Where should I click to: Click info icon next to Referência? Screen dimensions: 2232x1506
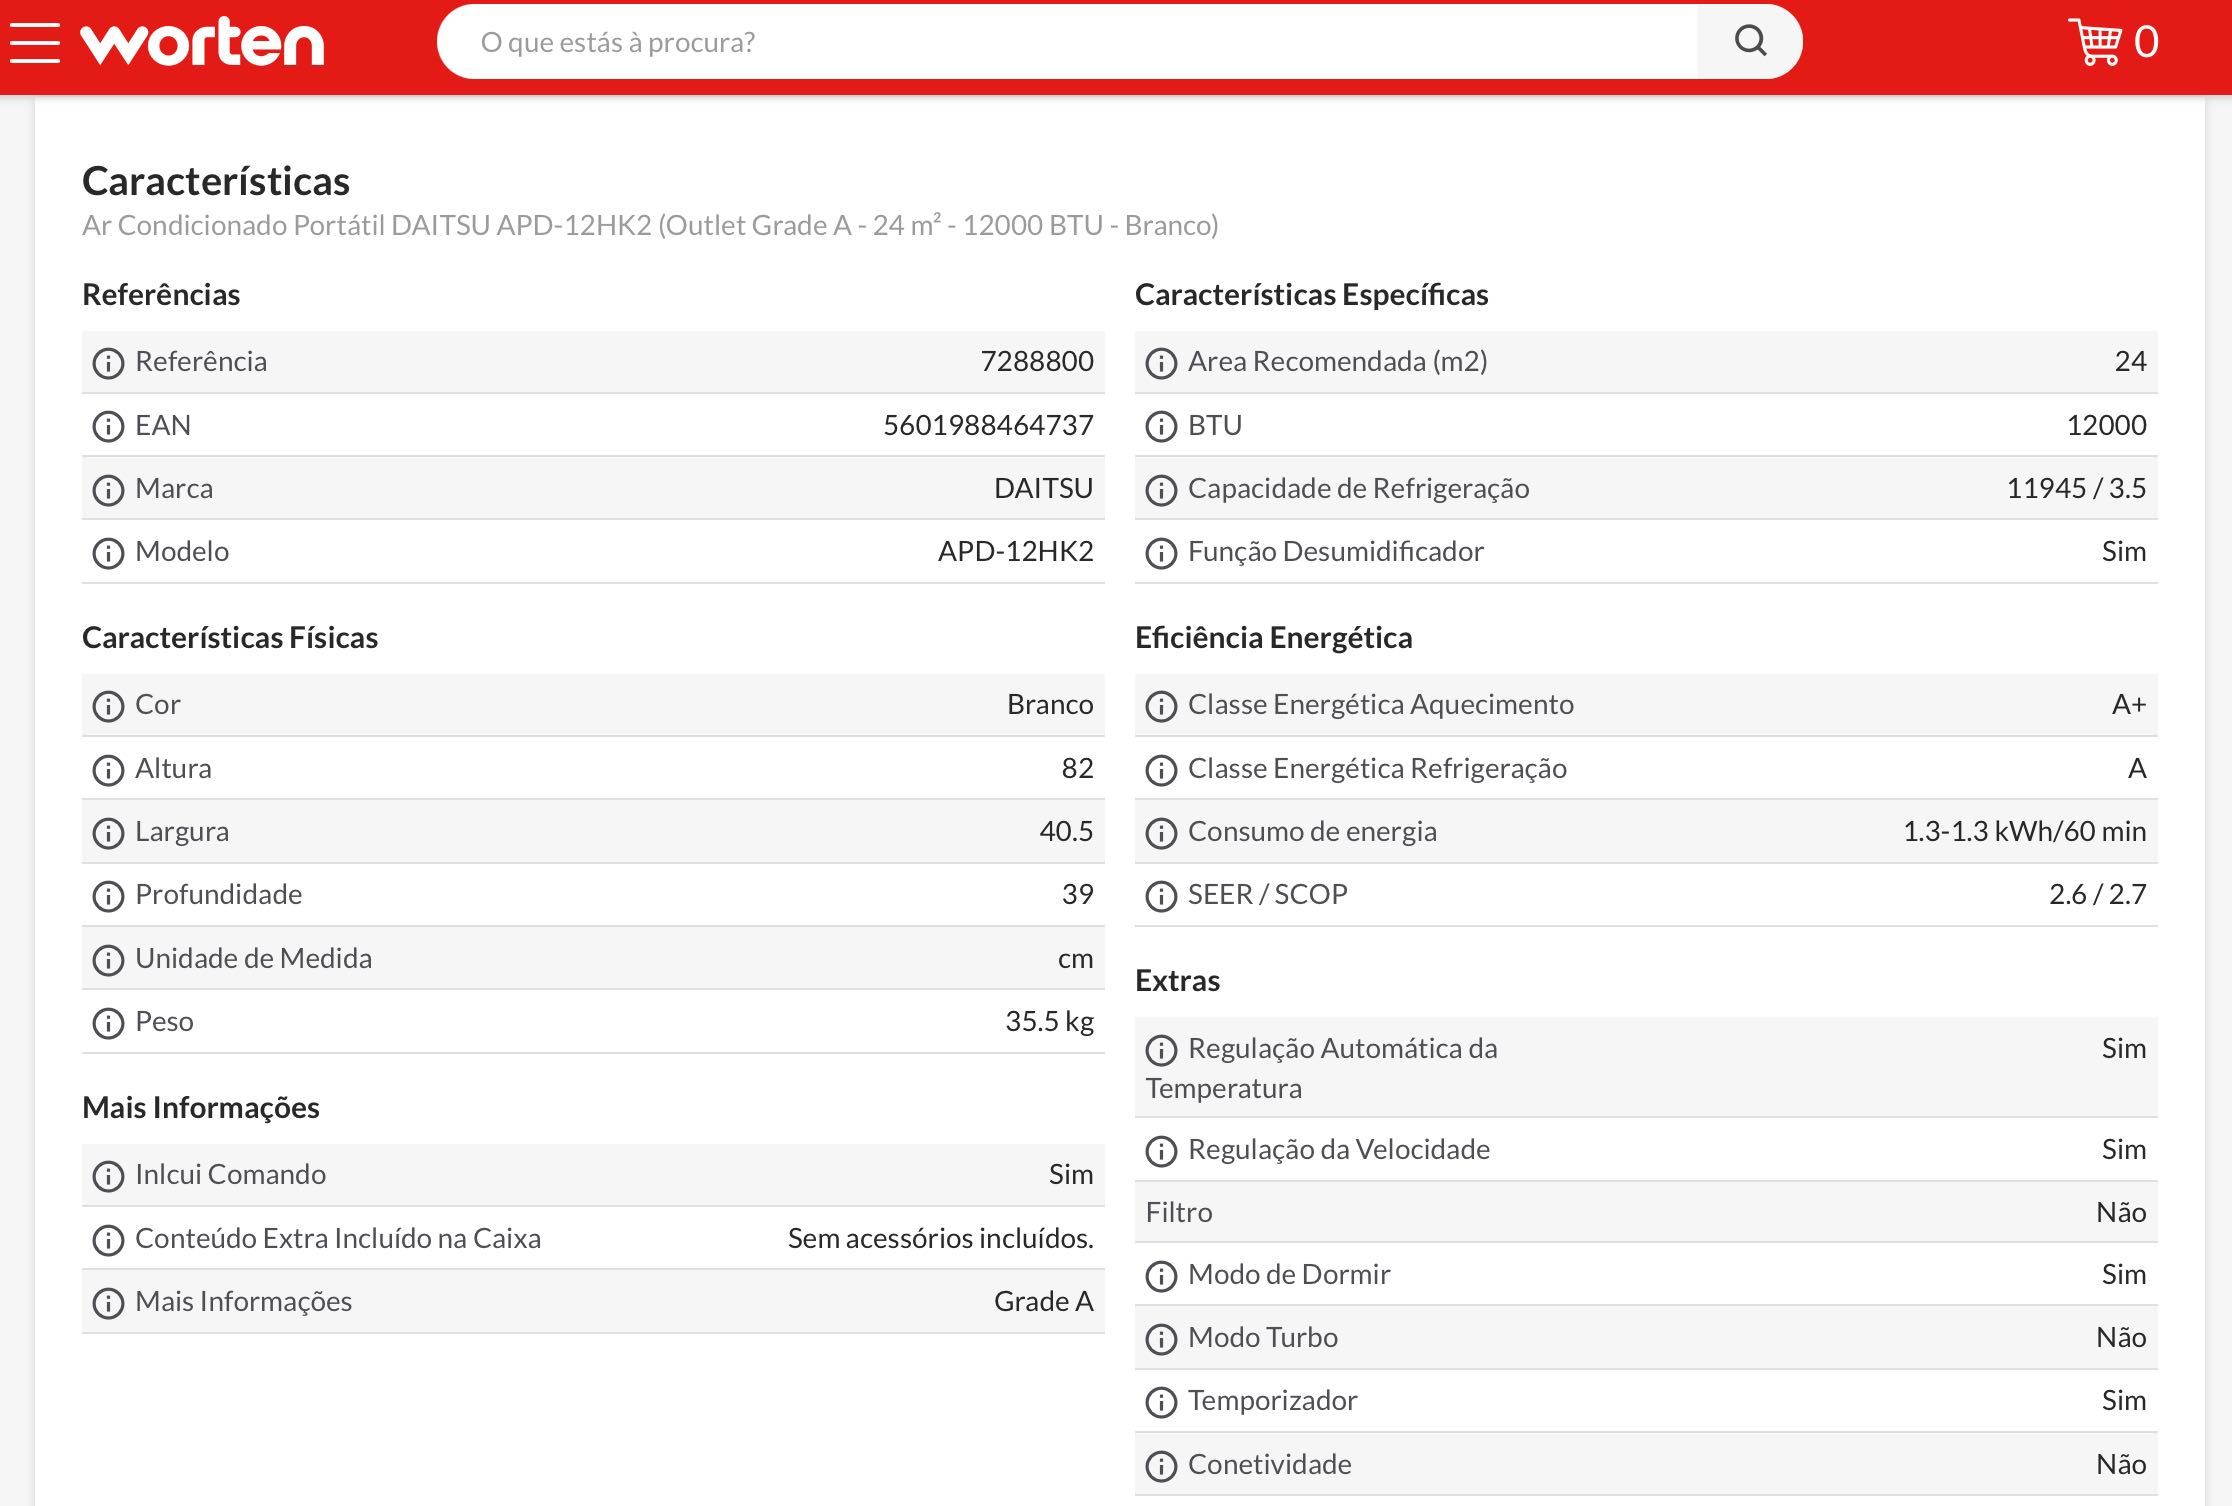point(108,363)
